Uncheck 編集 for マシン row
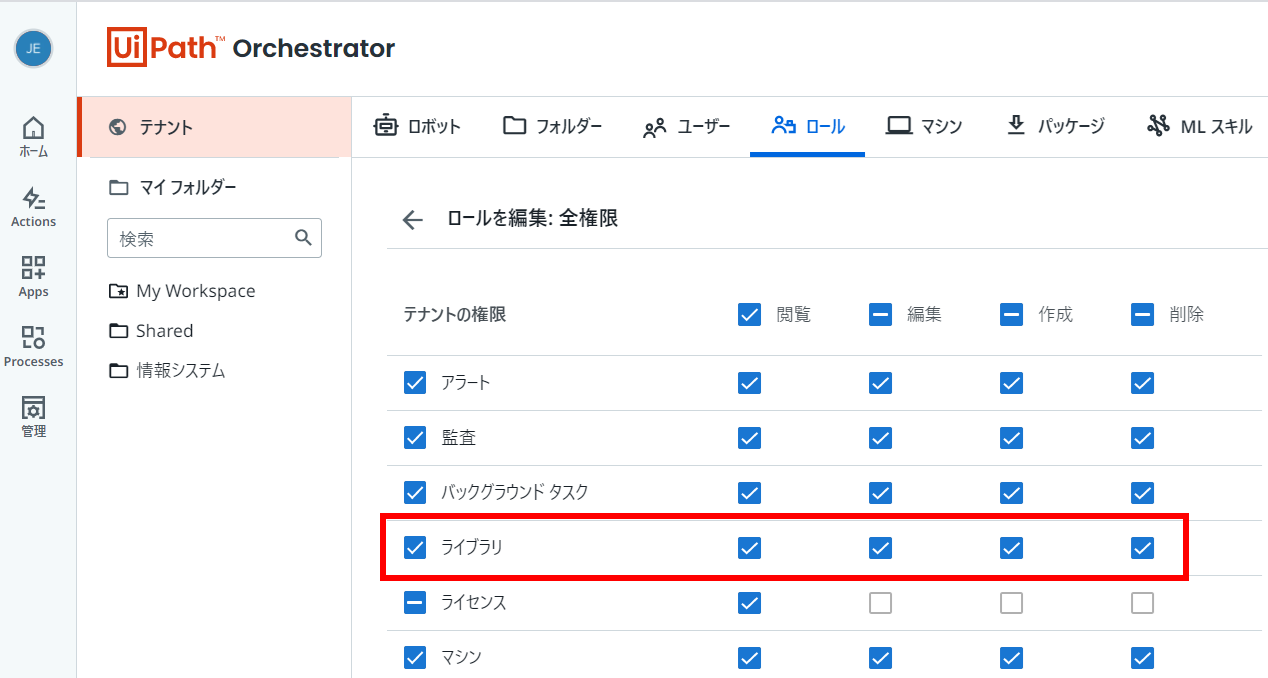Screen dimensions: 1268x678 tap(880, 658)
